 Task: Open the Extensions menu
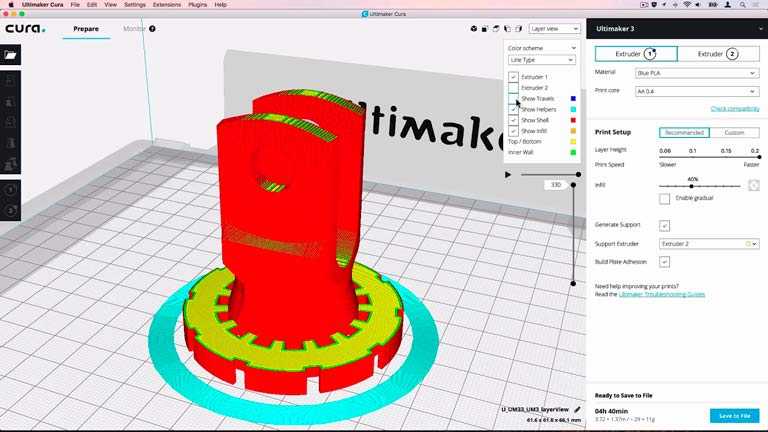coord(167,4)
